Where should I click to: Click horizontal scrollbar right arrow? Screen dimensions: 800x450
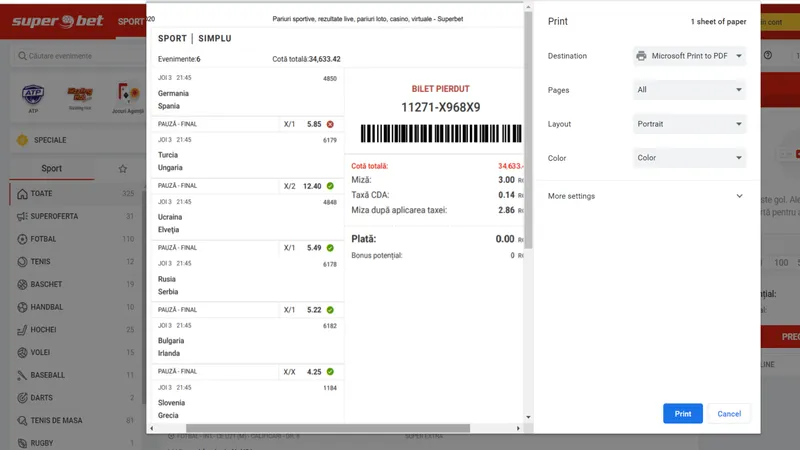[518, 429]
